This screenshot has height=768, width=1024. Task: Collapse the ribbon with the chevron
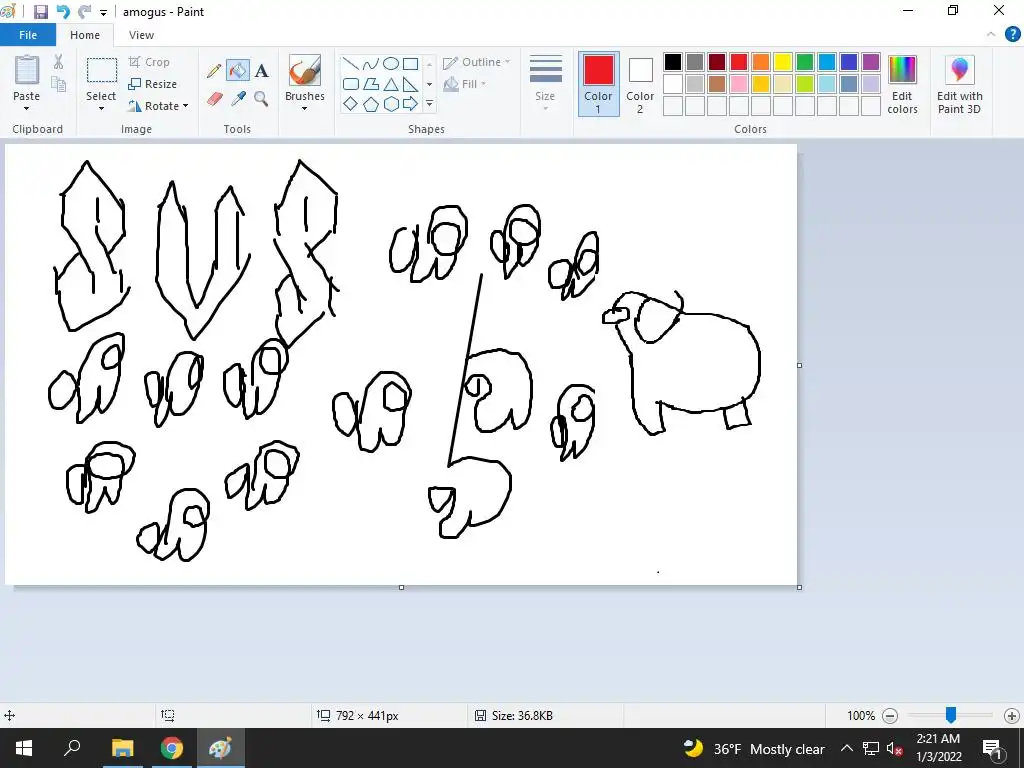pyautogui.click(x=991, y=35)
